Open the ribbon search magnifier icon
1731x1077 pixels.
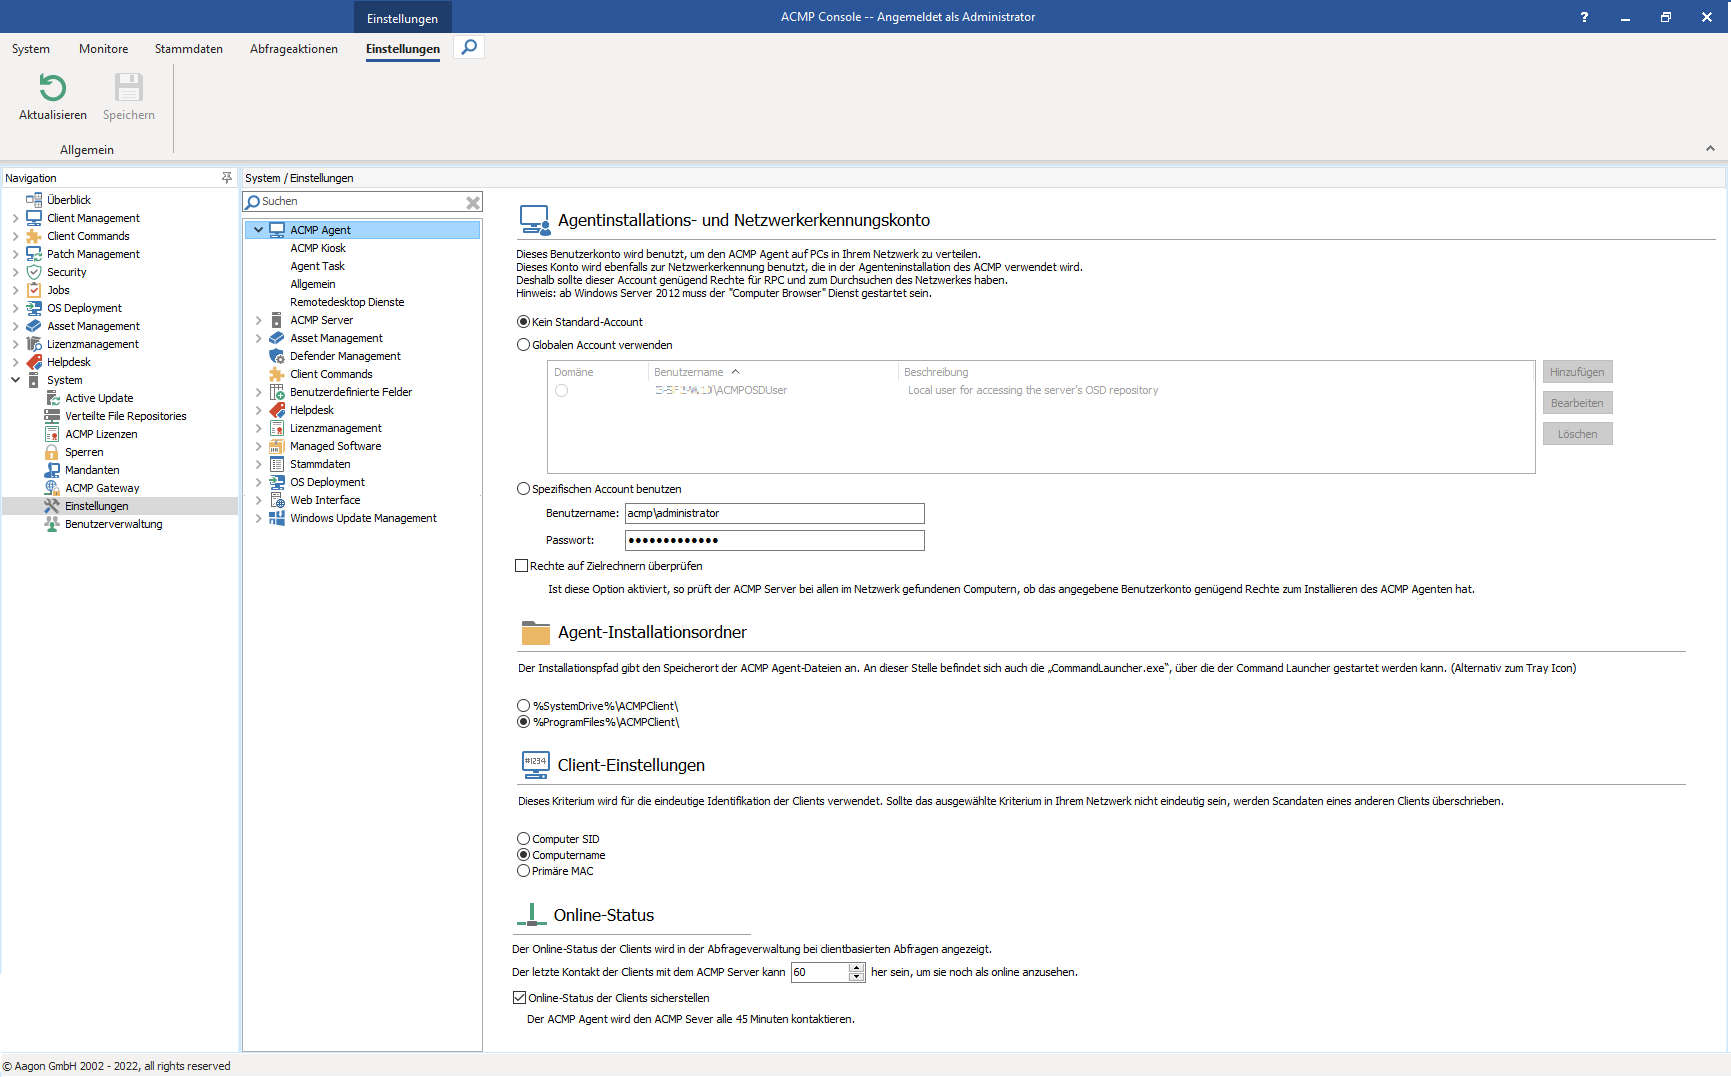click(x=469, y=47)
